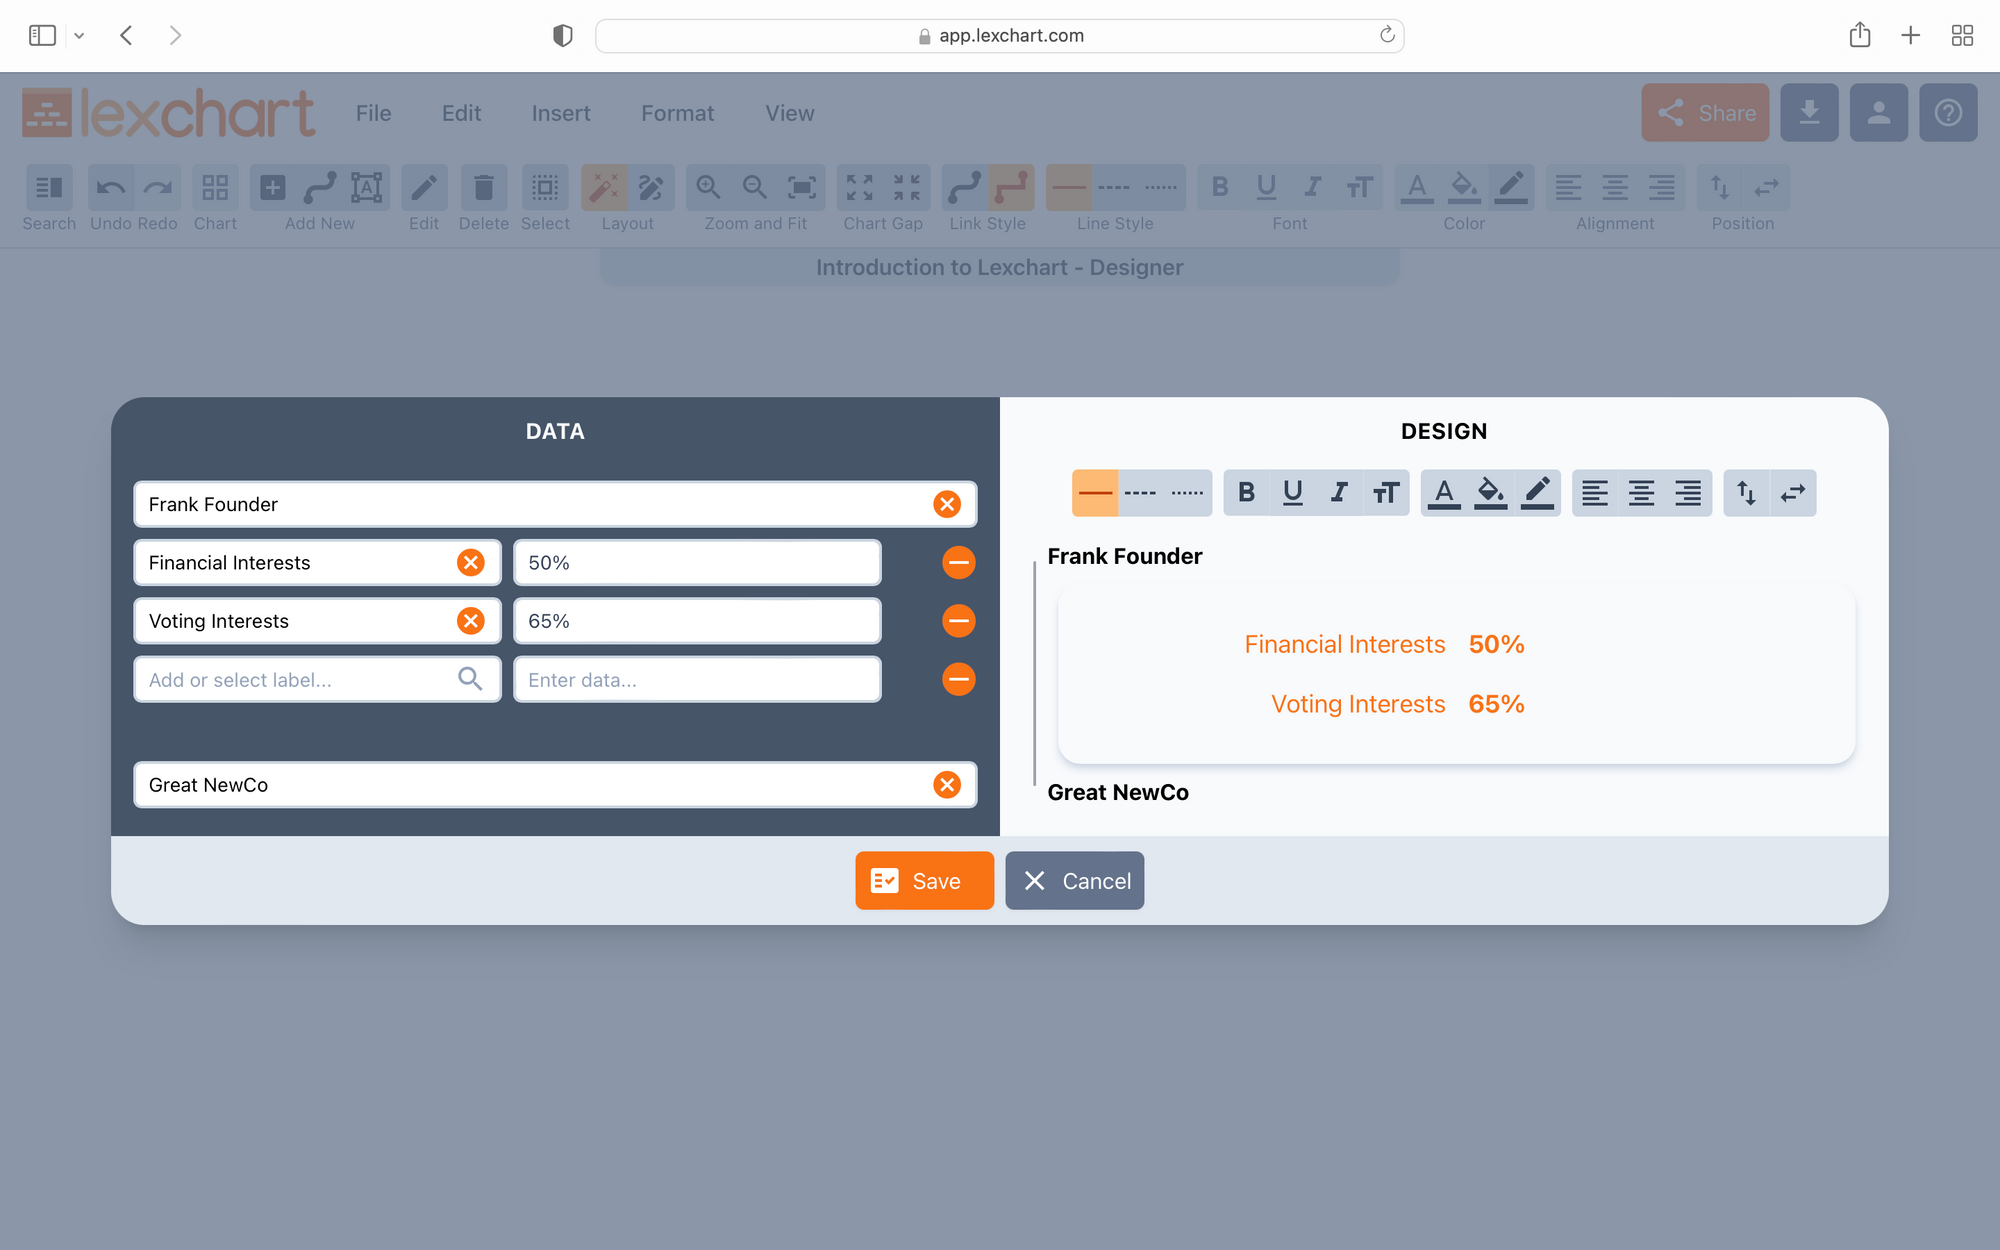The height and width of the screenshot is (1250, 2000).
Task: Open the File menu
Action: tap(373, 113)
